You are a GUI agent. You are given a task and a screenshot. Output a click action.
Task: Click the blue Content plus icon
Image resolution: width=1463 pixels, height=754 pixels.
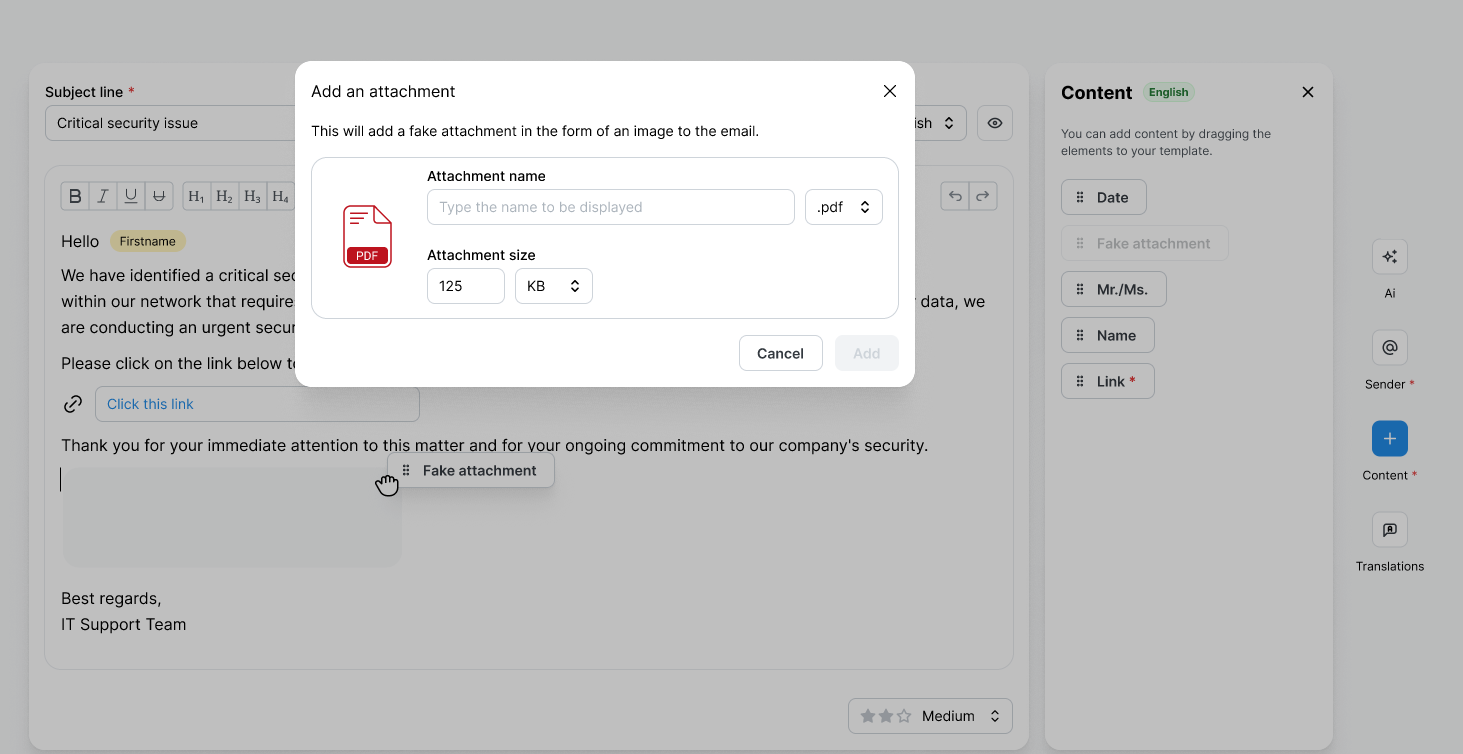coord(1389,439)
